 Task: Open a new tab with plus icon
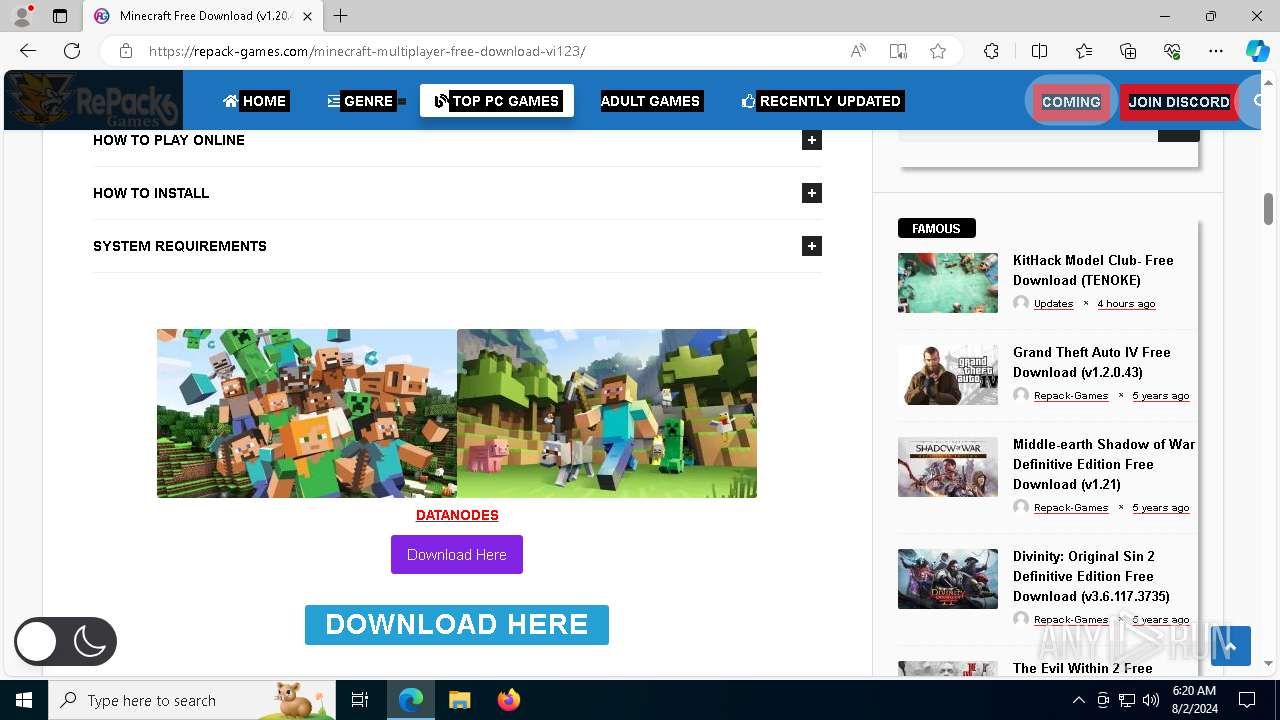(x=341, y=16)
